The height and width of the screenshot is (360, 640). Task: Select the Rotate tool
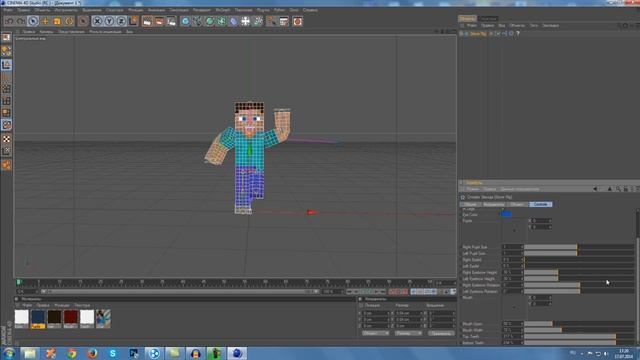click(69, 21)
